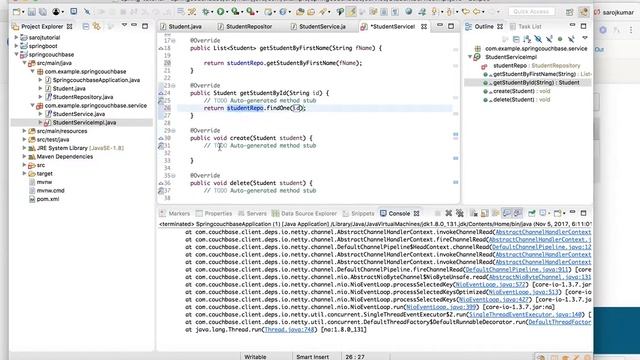Click the Run with Coverage icon
Screen dimensions: 640x360
[235, 12]
